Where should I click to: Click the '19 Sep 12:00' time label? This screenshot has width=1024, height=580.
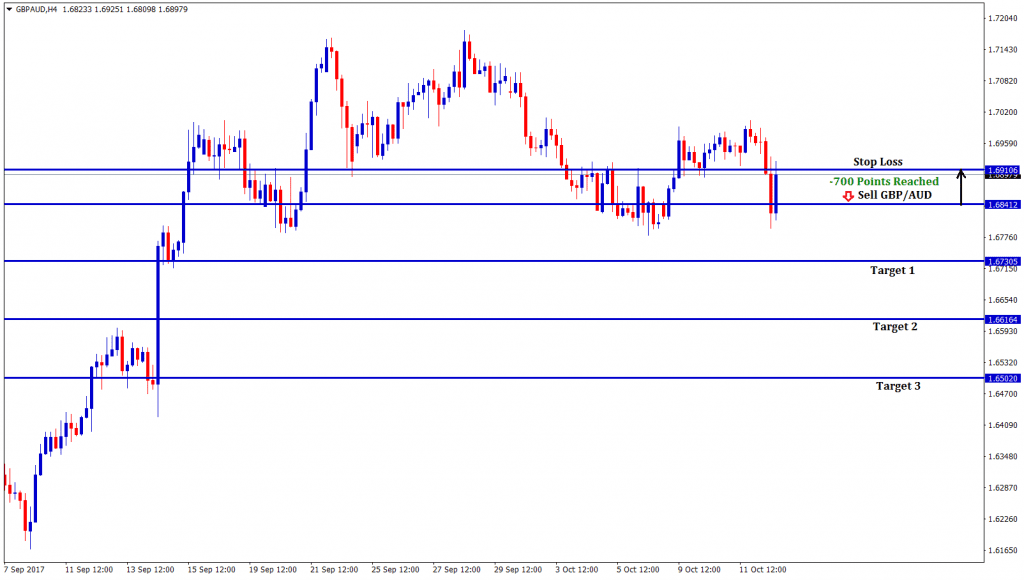[273, 570]
